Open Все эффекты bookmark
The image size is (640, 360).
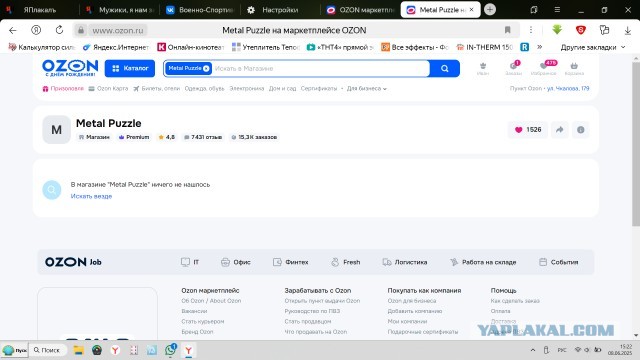point(415,47)
